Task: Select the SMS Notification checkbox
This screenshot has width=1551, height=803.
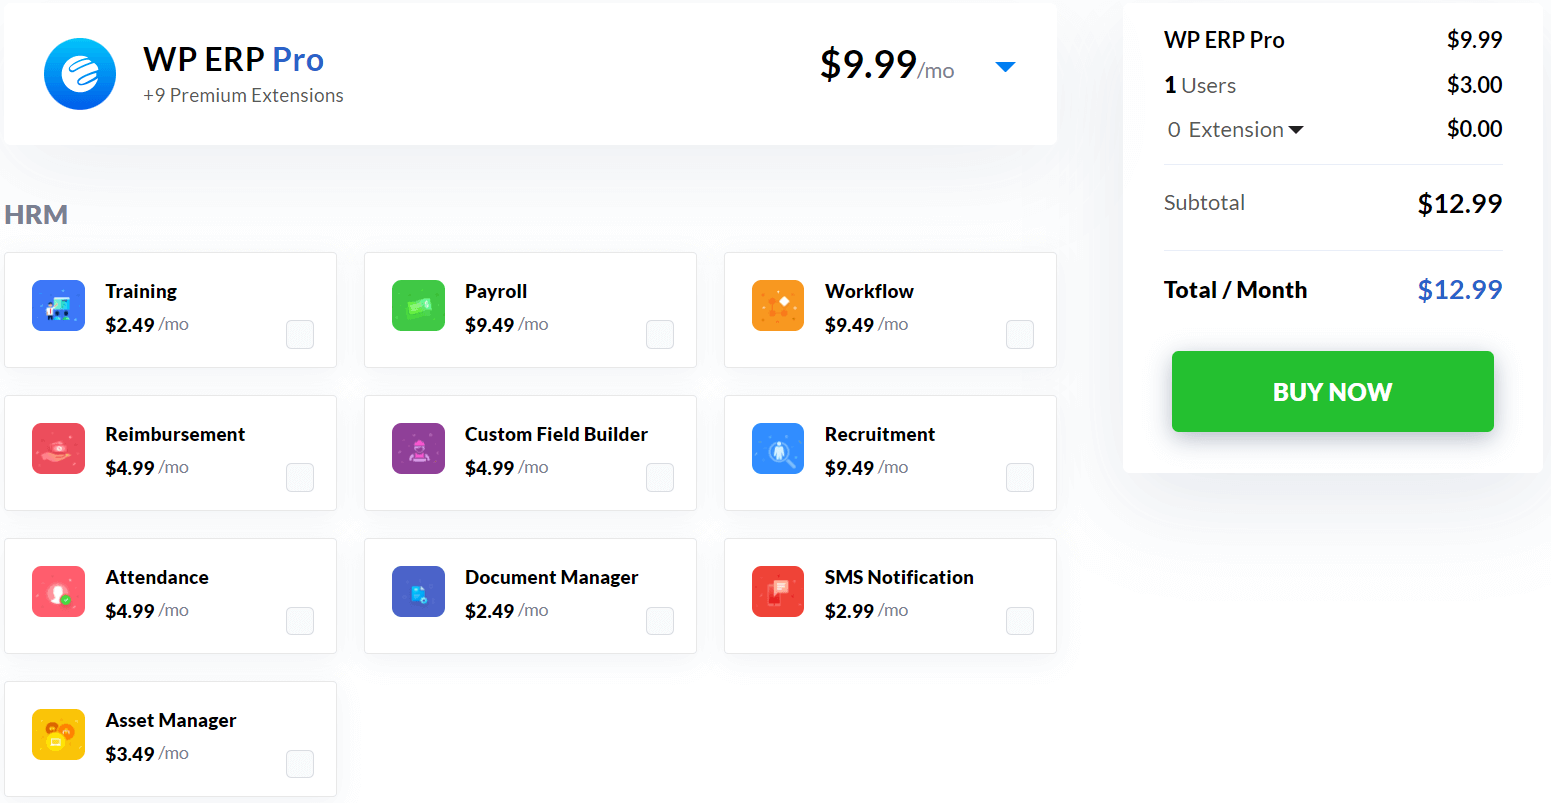Action: [1020, 620]
